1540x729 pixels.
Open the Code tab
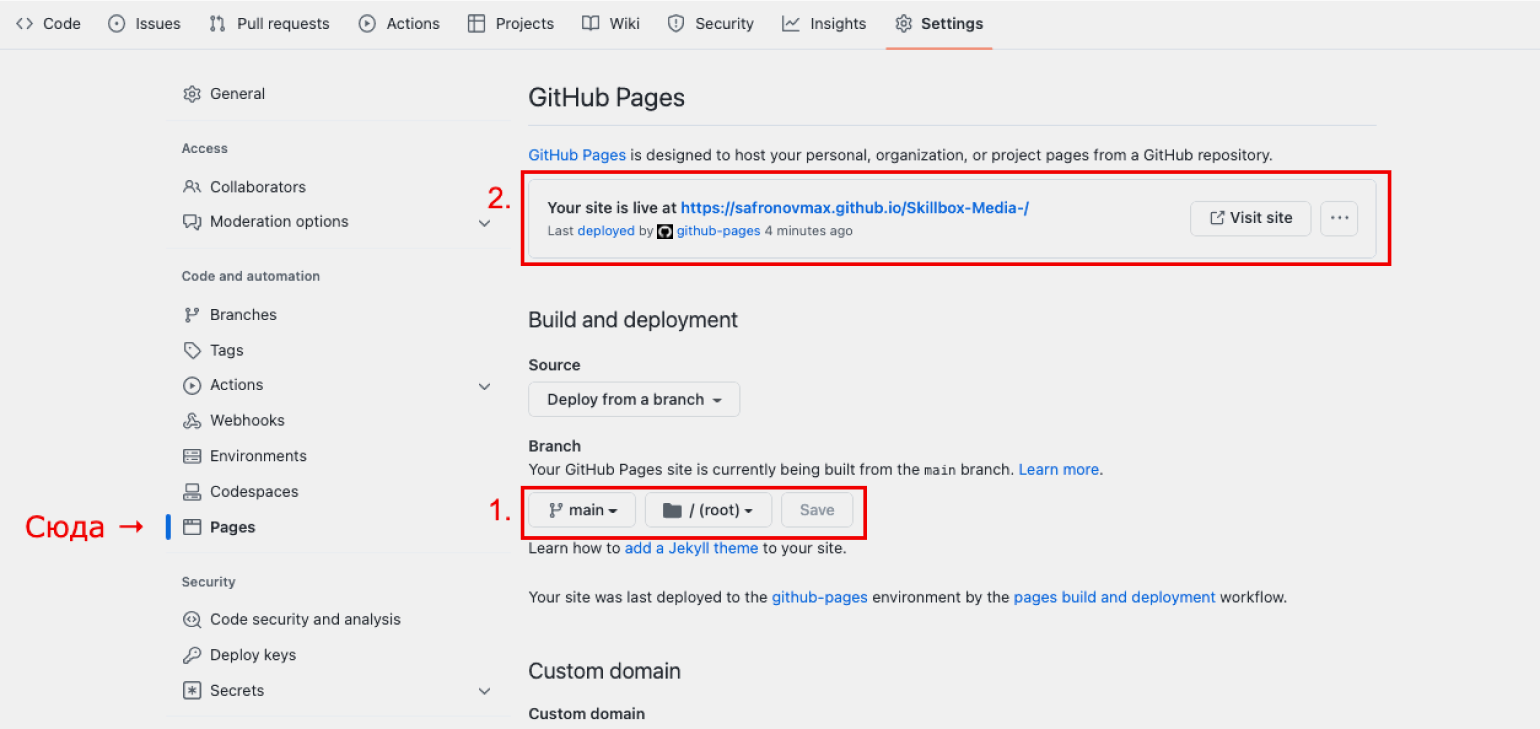(48, 23)
